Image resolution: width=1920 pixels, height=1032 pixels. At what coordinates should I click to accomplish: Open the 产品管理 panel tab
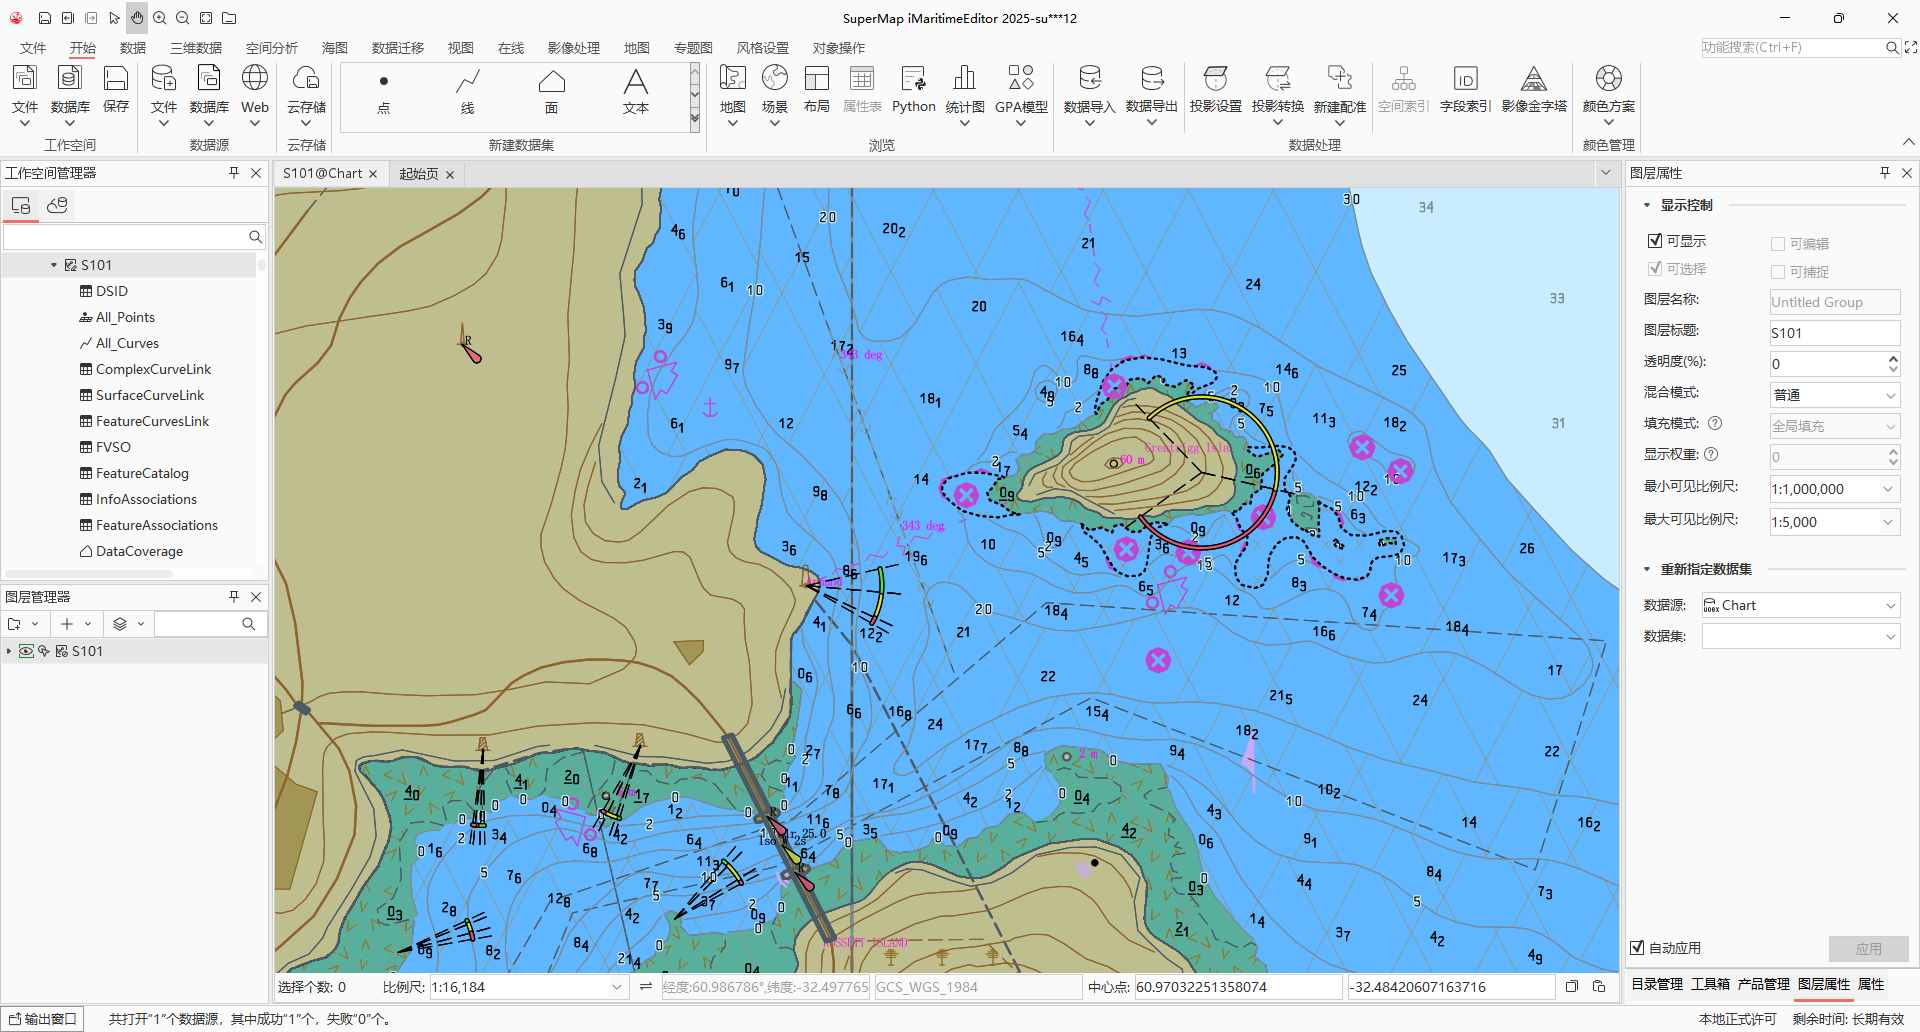coord(1763,984)
